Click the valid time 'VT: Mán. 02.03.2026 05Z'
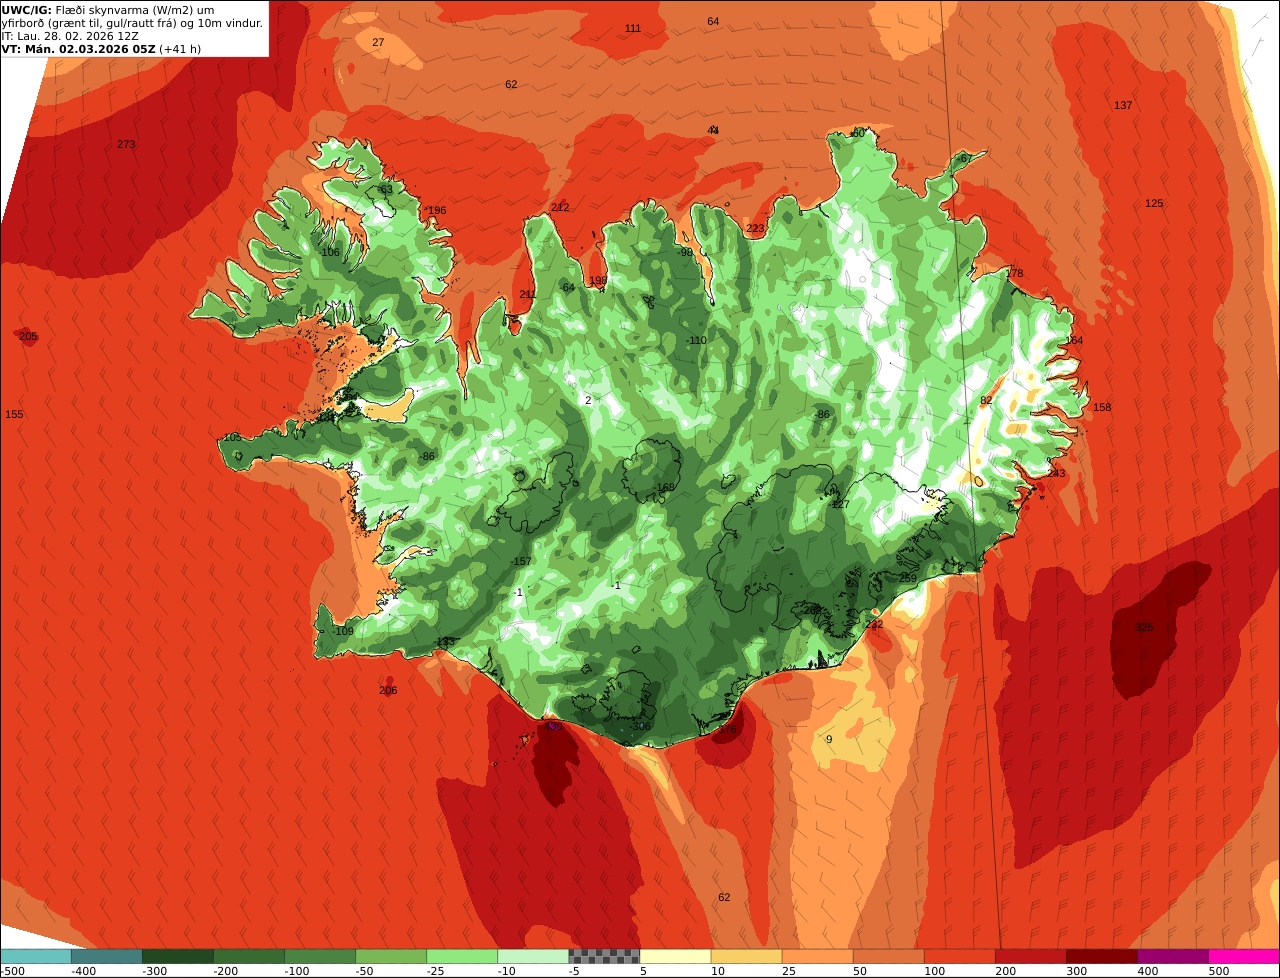The width and height of the screenshot is (1280, 978). 78,48
